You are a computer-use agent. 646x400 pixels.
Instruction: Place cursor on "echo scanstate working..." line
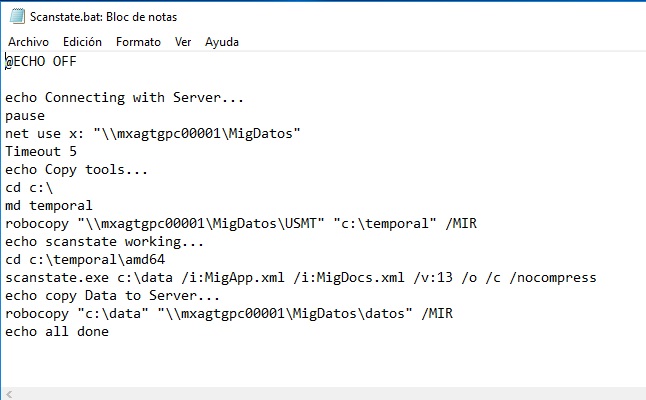coord(105,242)
